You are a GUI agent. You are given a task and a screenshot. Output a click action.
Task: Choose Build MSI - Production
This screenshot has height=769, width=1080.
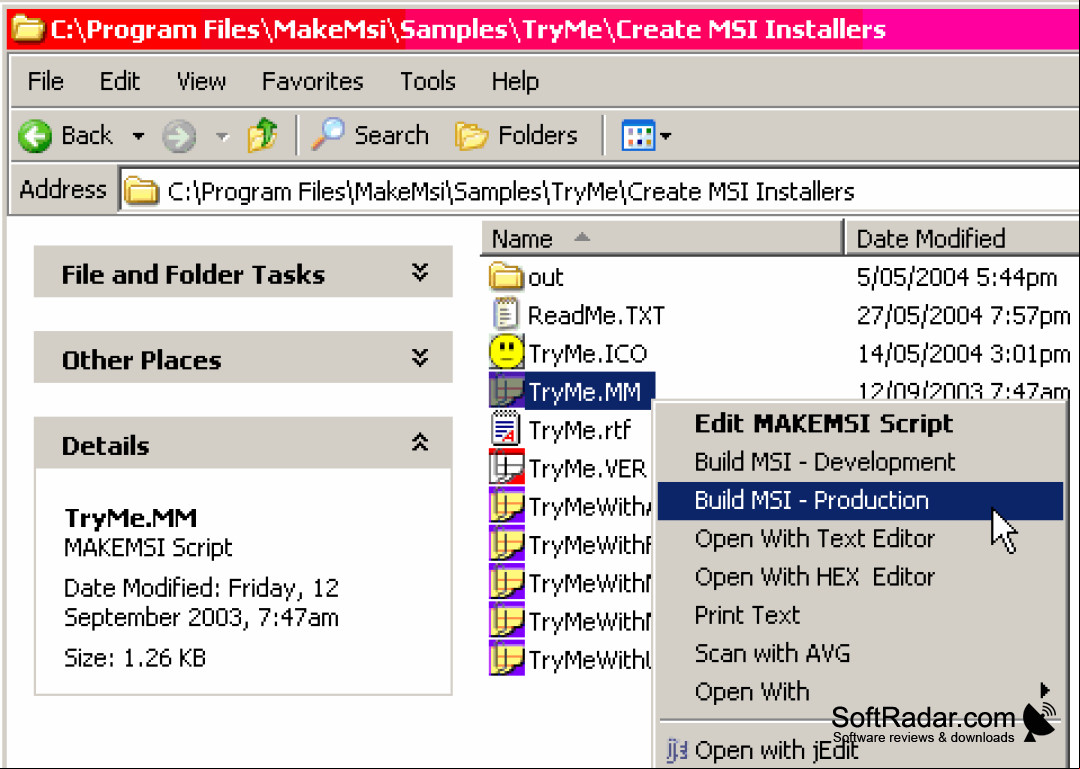(860, 500)
